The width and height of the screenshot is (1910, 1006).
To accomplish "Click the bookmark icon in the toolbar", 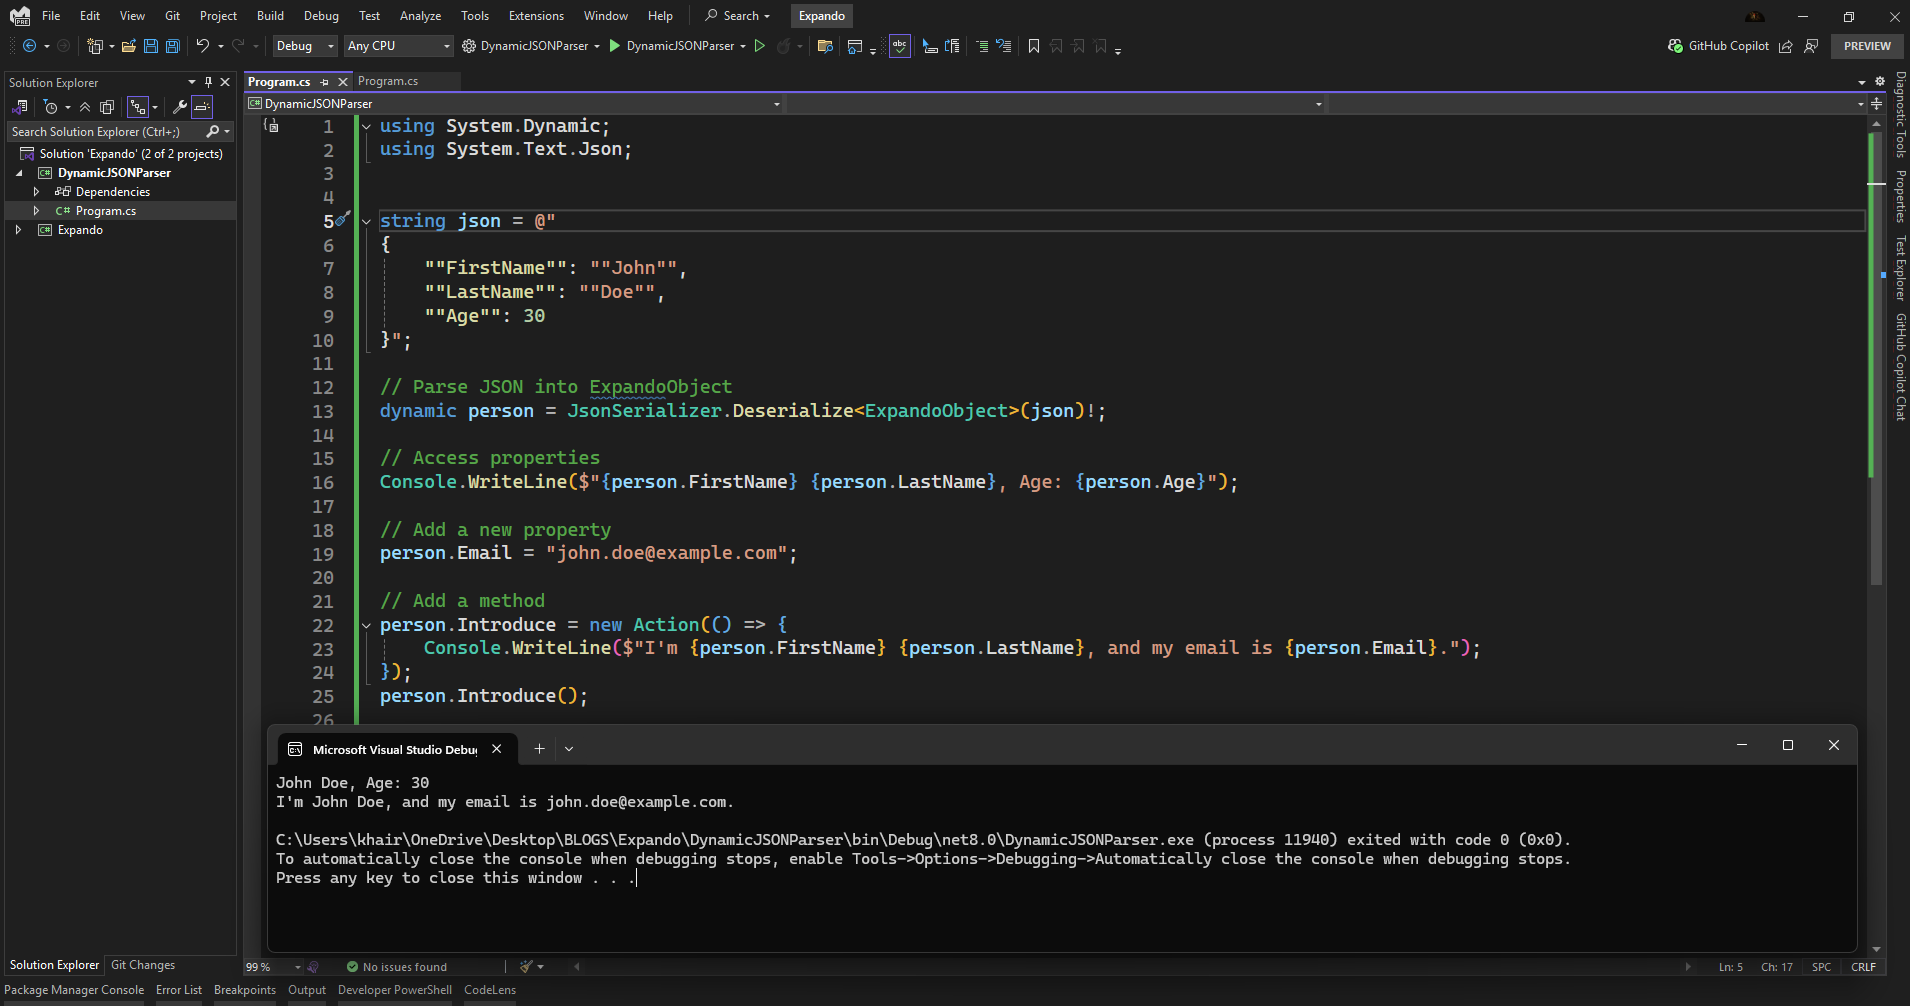I will coord(1034,46).
